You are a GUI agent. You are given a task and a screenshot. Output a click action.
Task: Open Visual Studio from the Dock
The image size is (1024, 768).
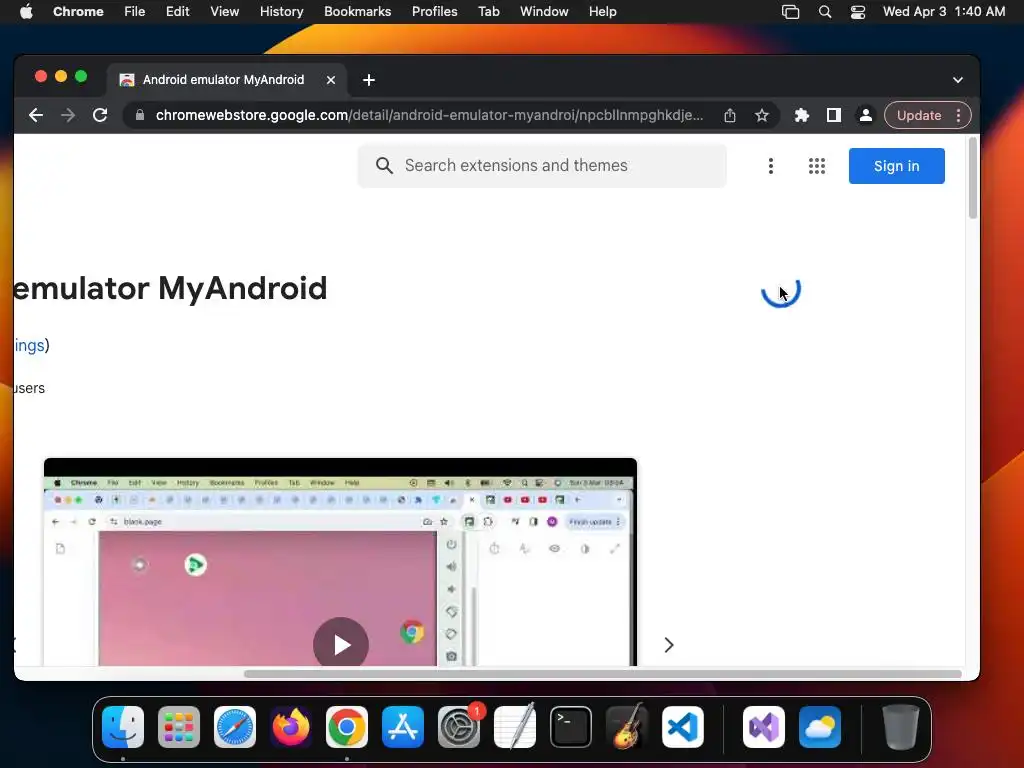764,727
